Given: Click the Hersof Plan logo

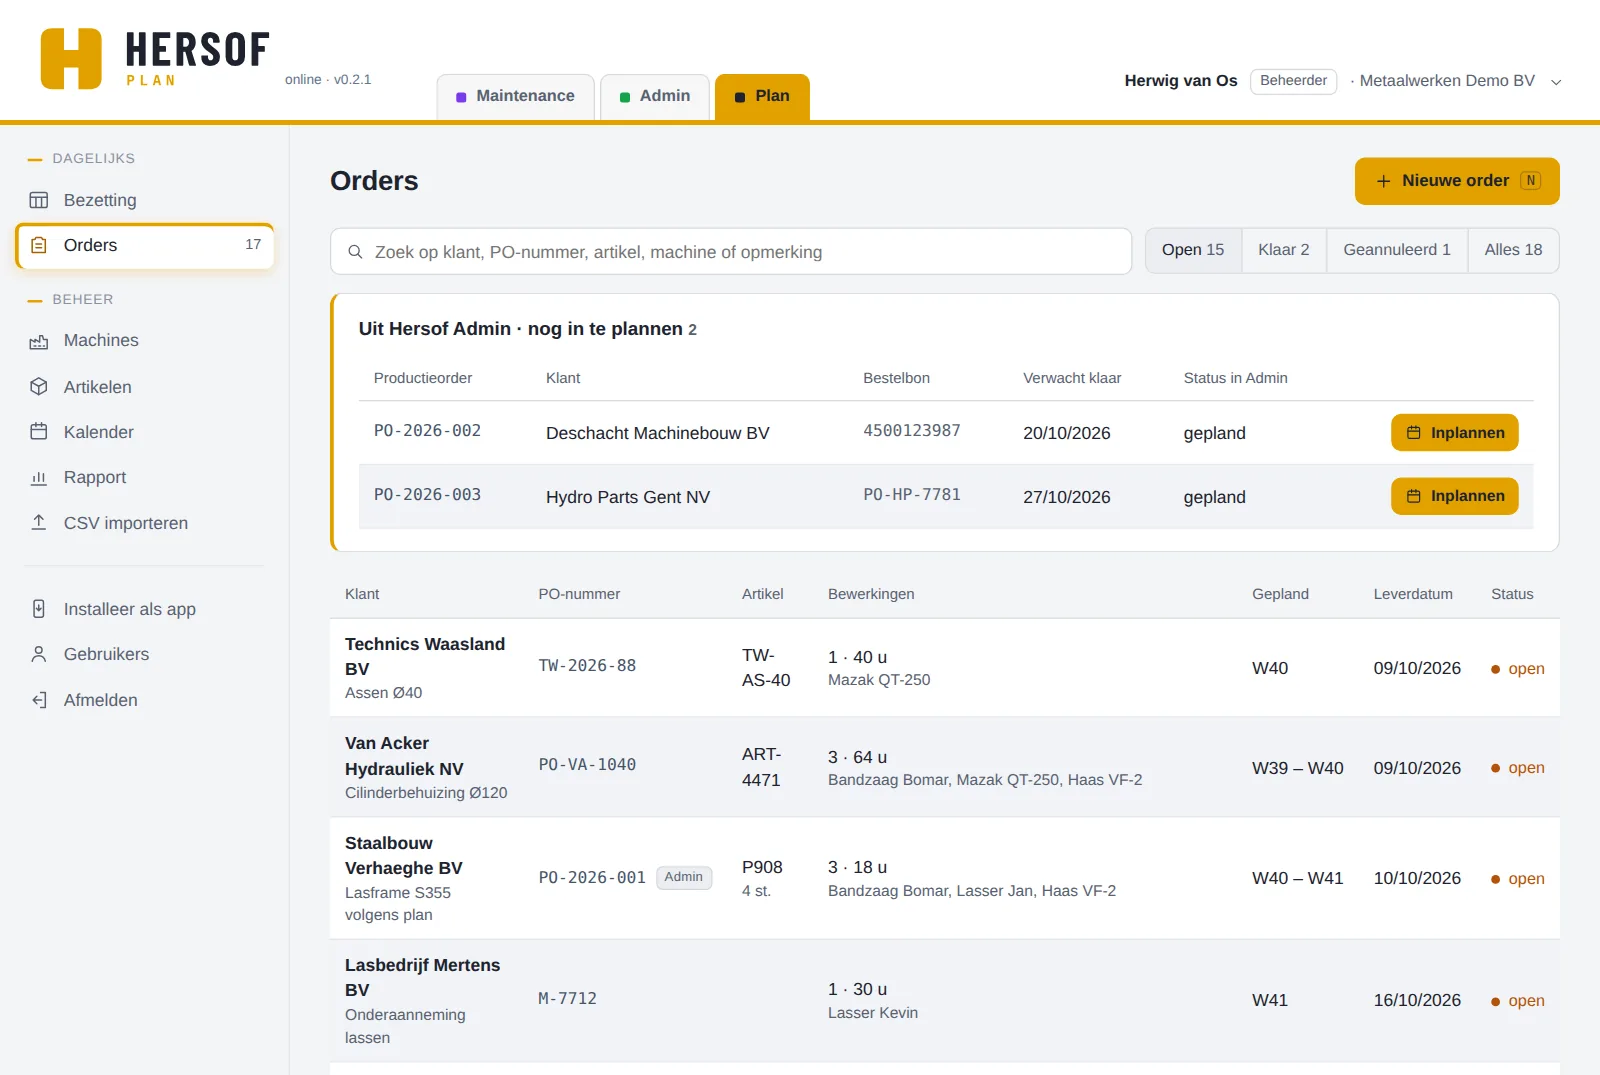Looking at the screenshot, I should (x=155, y=59).
